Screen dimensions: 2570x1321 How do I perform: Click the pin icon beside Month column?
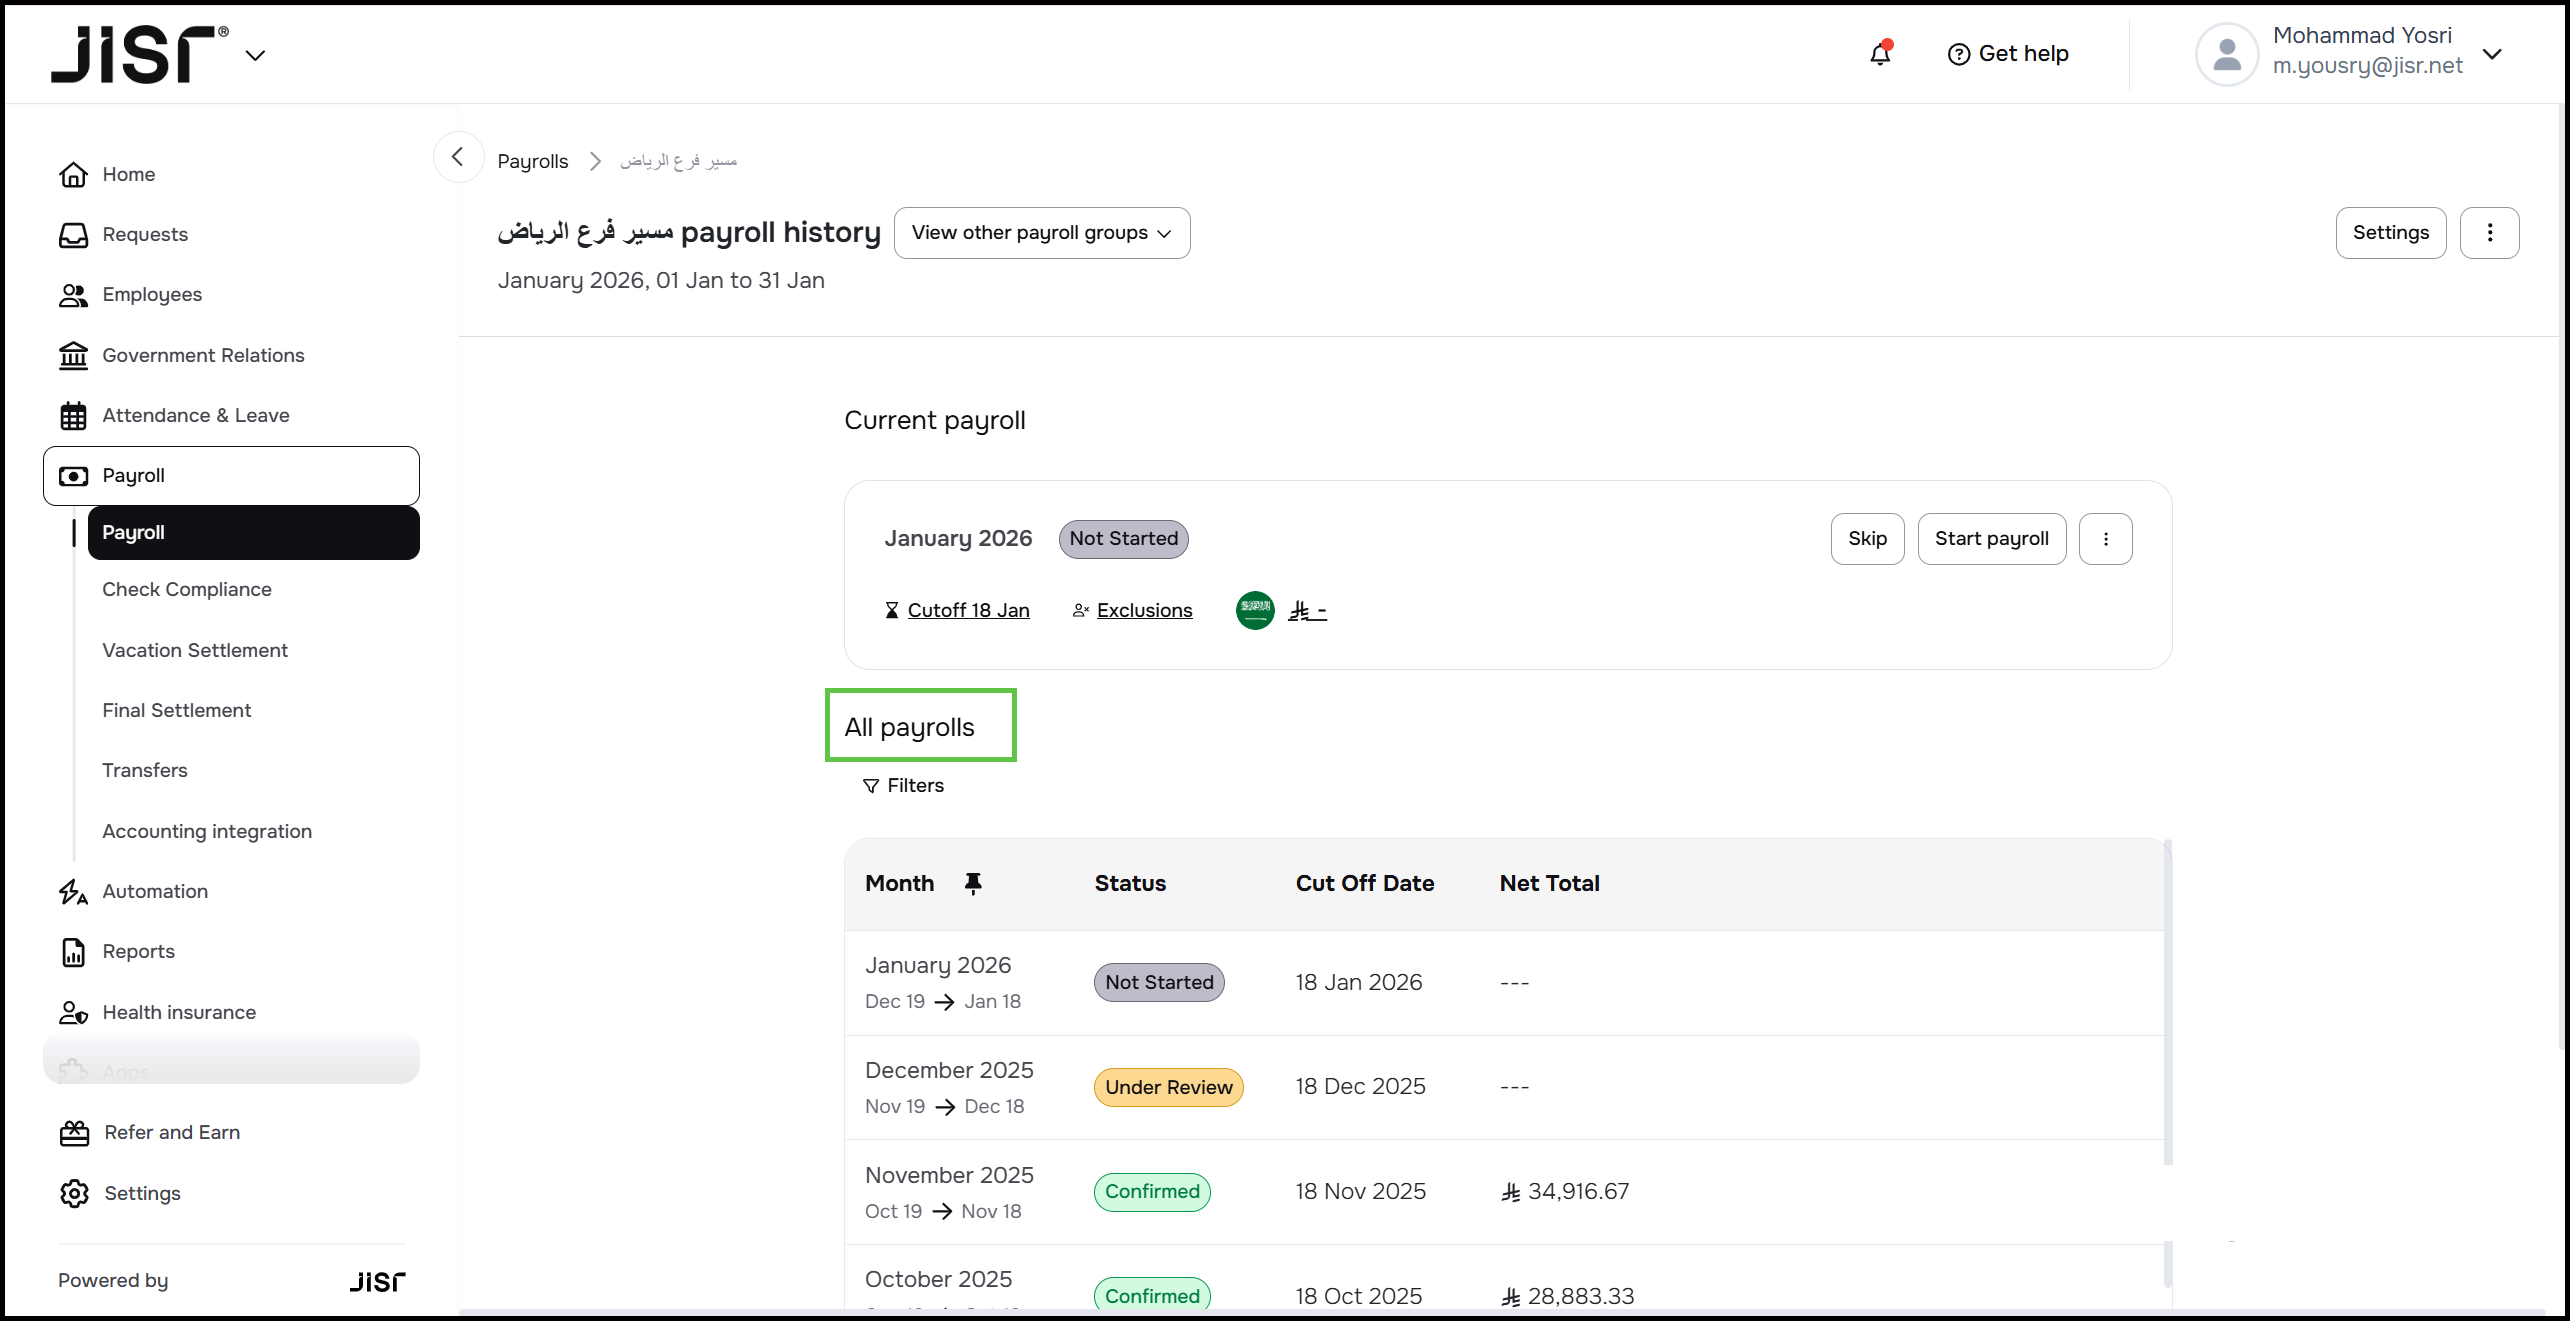coord(972,883)
